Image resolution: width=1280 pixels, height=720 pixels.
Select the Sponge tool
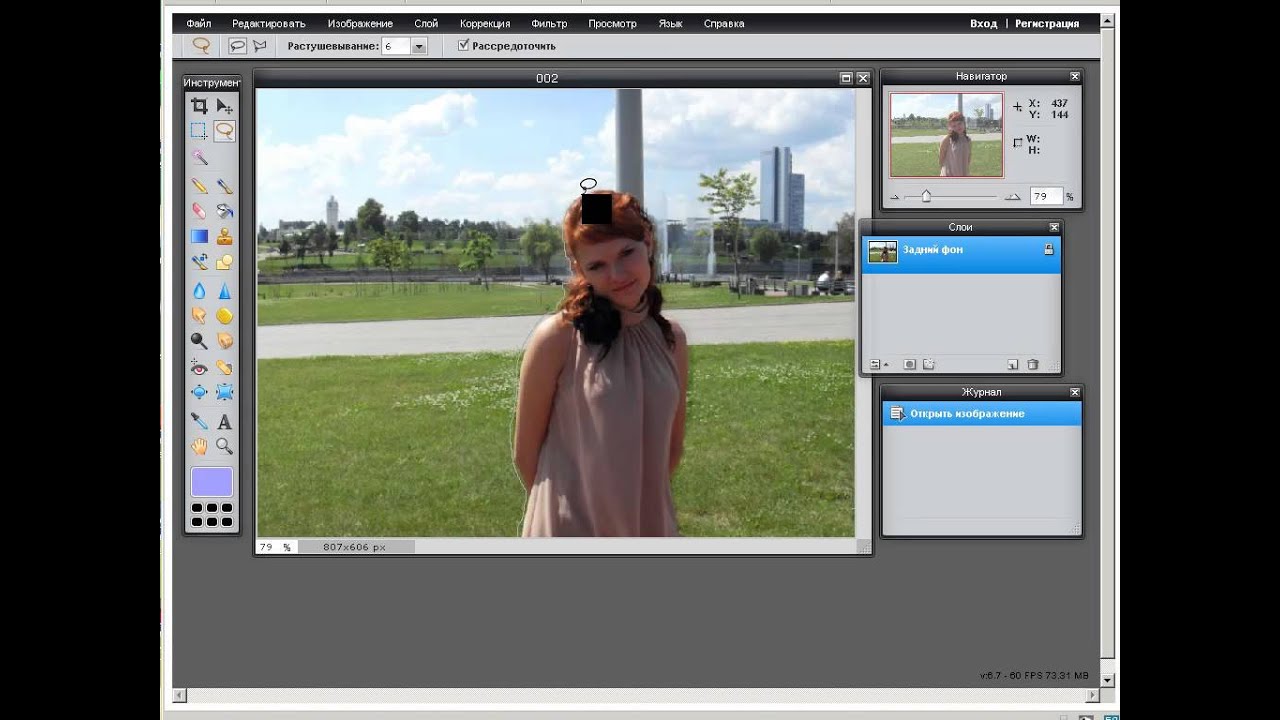coord(224,316)
